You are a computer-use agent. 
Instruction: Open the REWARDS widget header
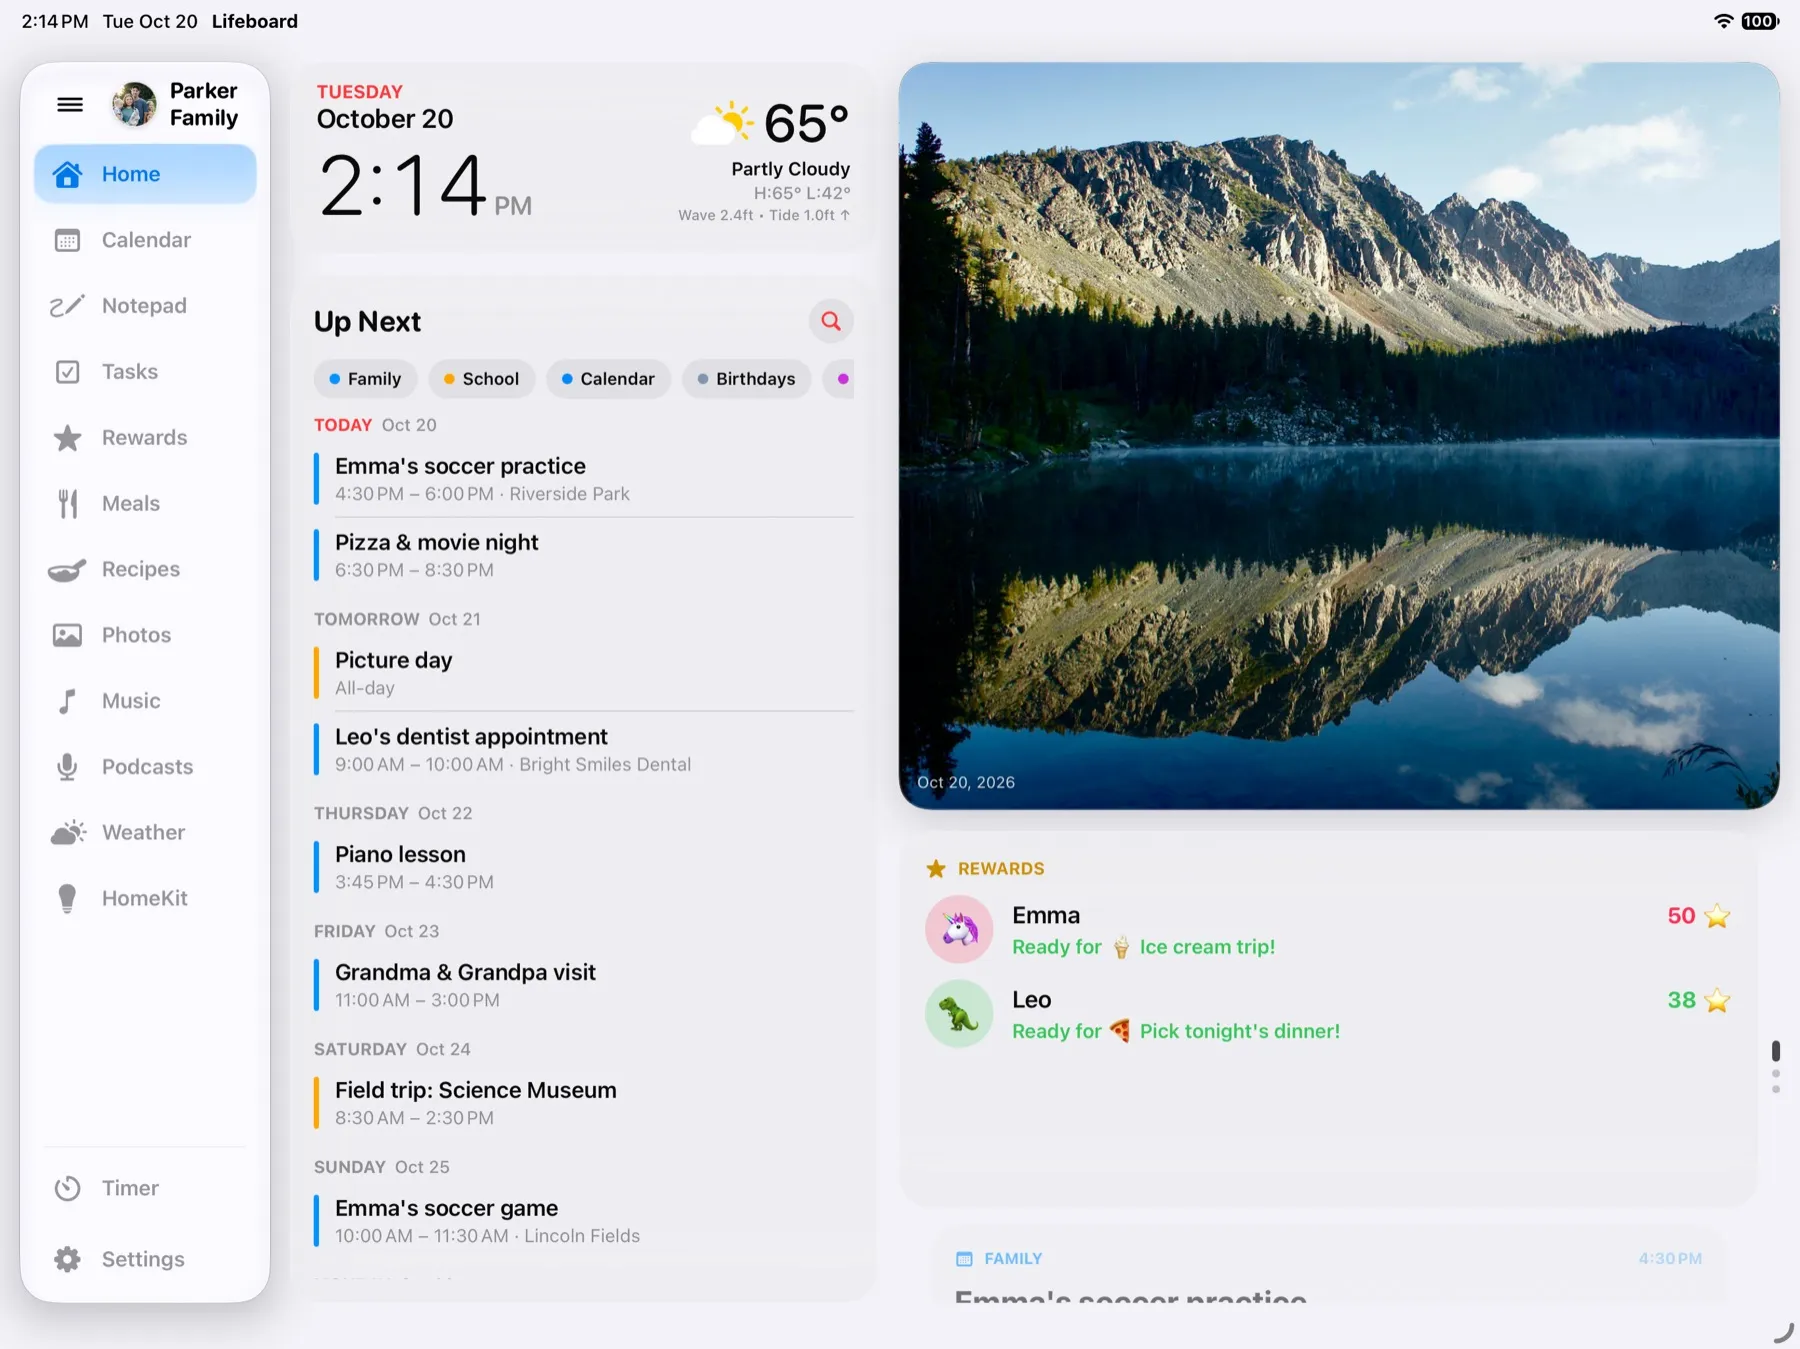click(986, 868)
